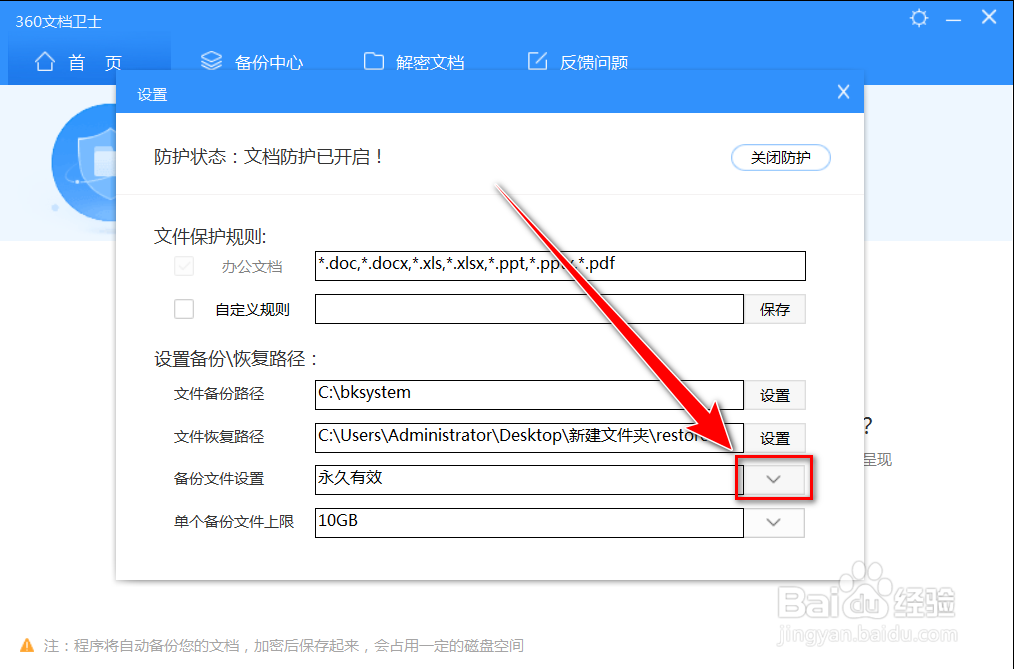Viewport: 1014px width, 669px height.
Task: Click the 永久有效 combo box field
Action: [x=529, y=480]
